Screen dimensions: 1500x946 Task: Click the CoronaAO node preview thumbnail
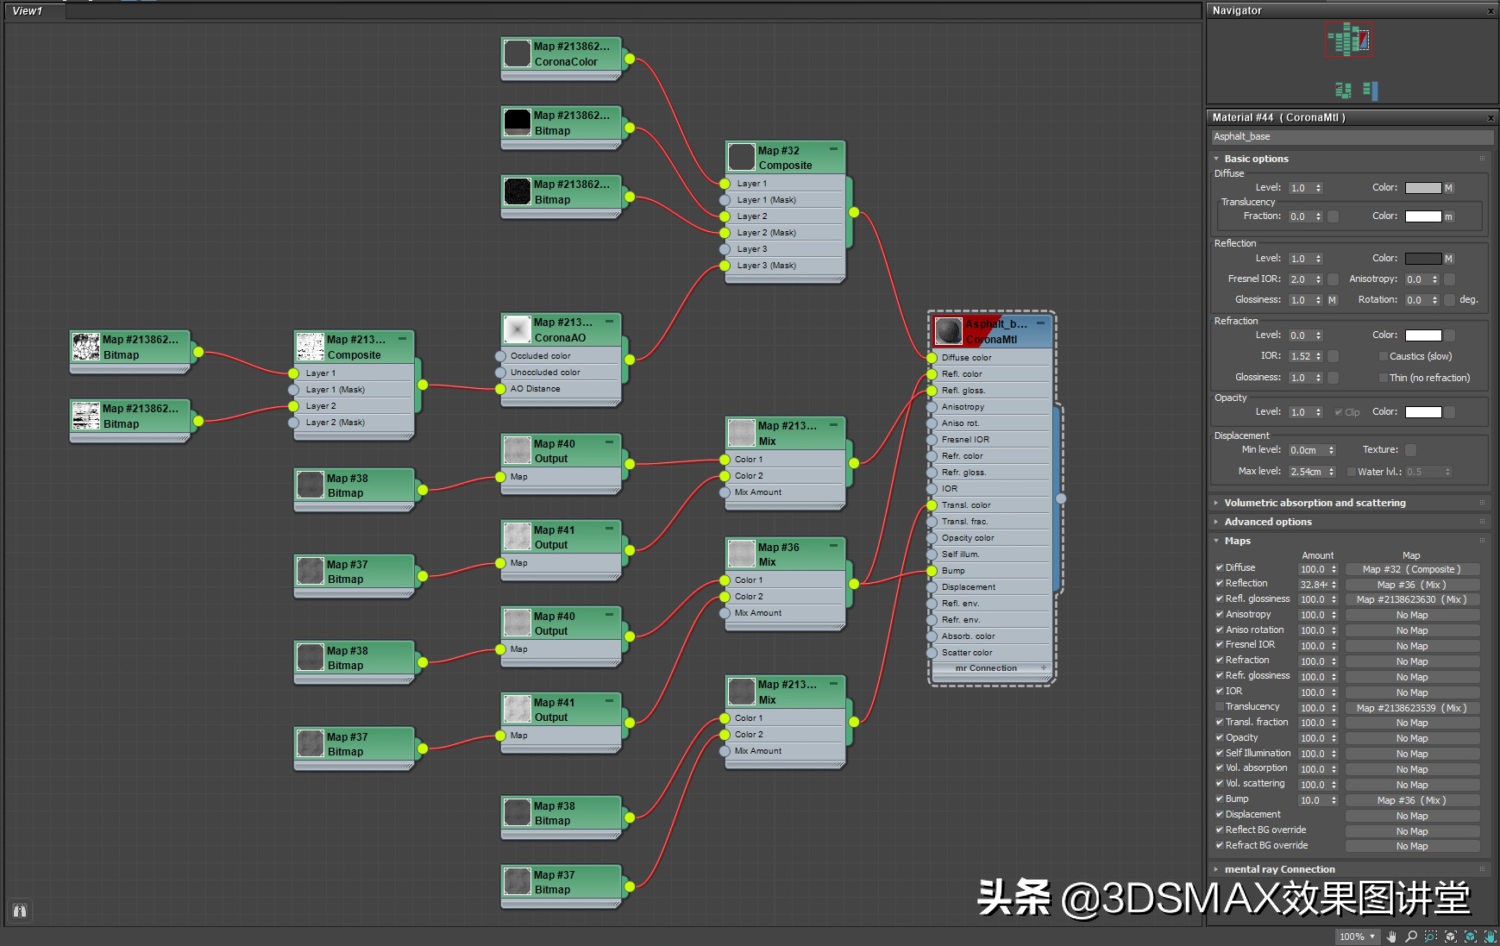[x=517, y=329]
